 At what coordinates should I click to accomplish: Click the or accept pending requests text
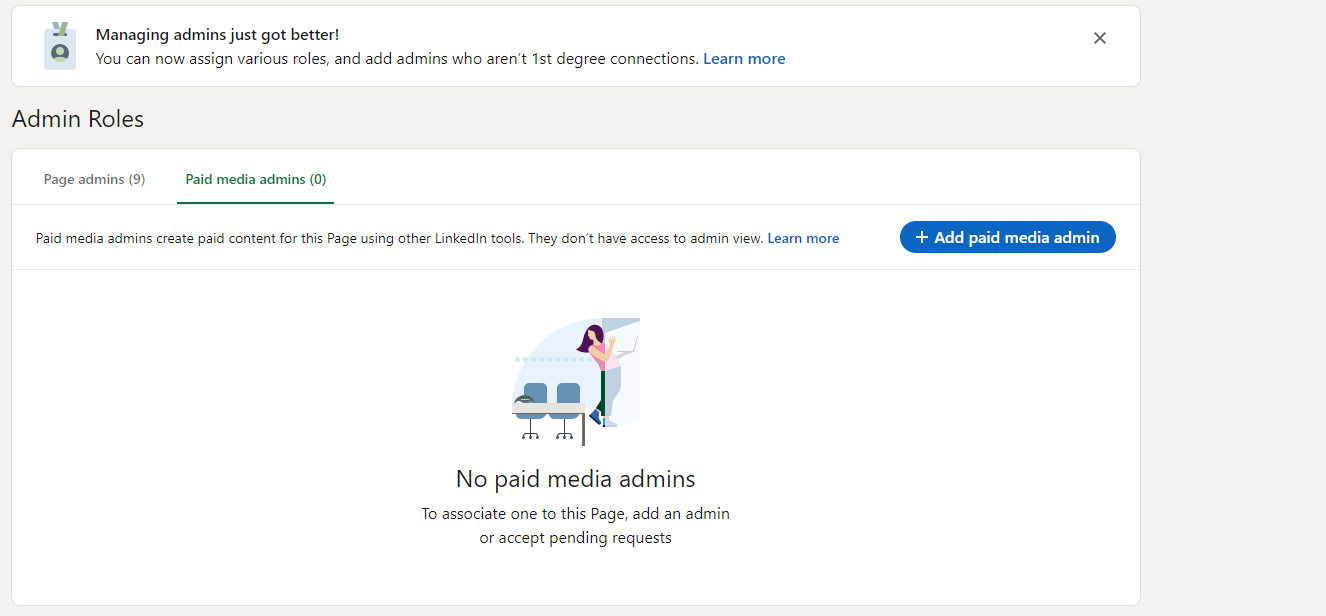point(576,538)
